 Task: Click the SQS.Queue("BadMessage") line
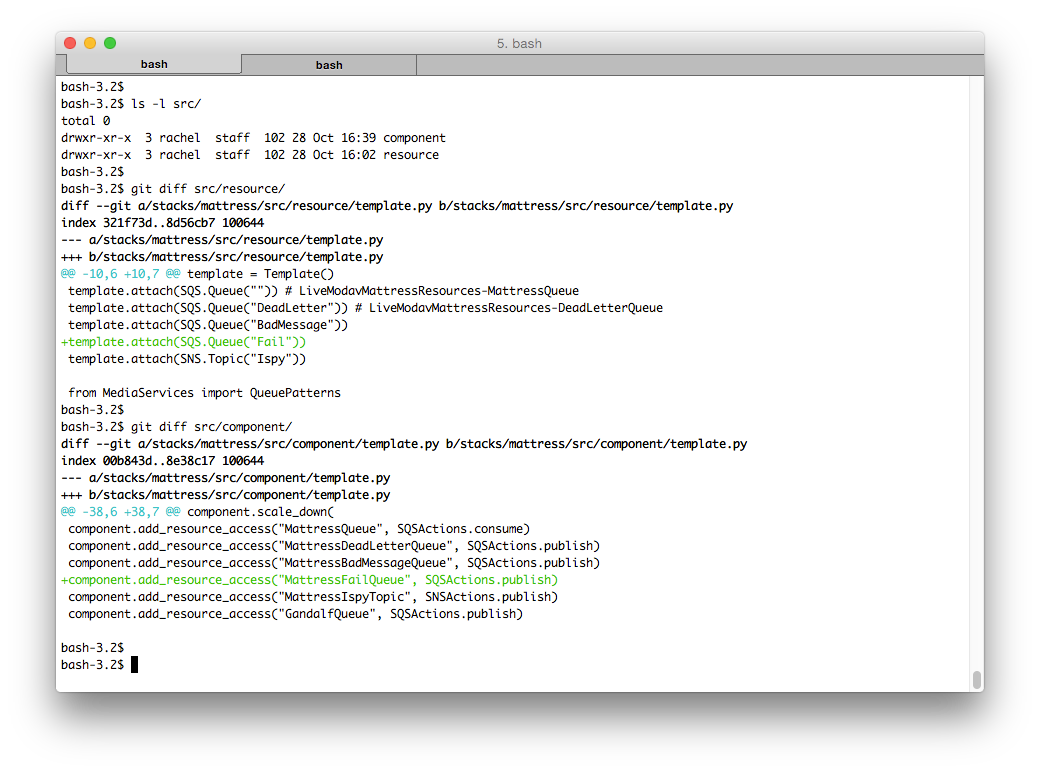click(x=208, y=325)
